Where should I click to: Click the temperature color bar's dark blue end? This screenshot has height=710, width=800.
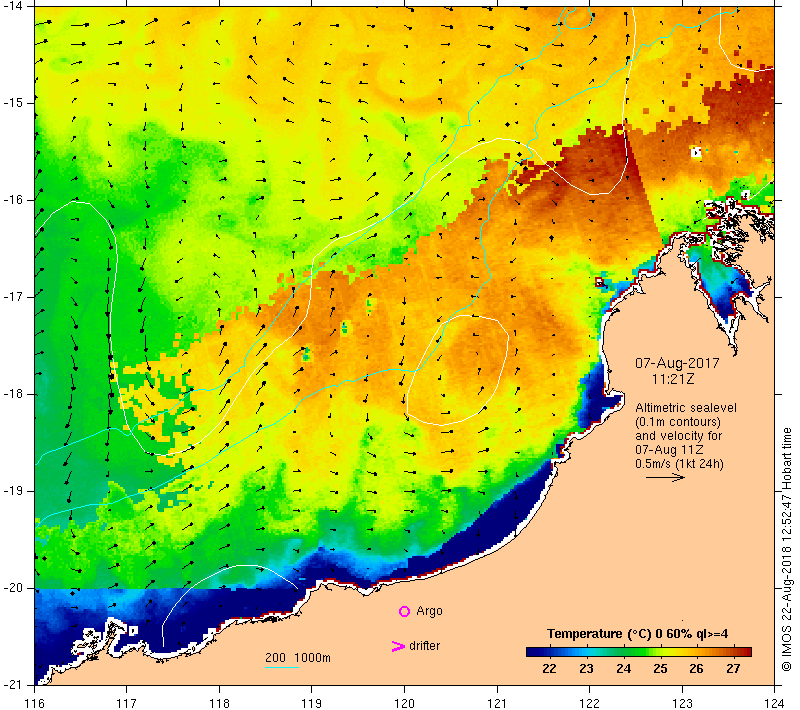[531, 652]
